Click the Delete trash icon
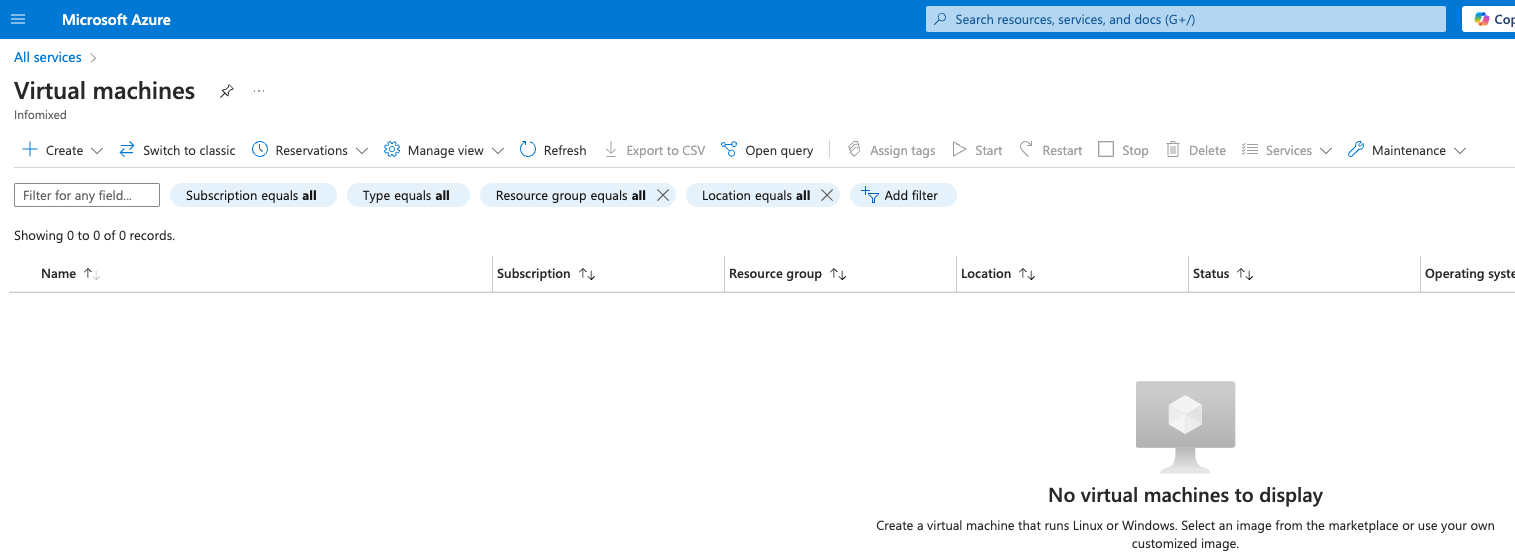This screenshot has height=560, width=1515. pos(1173,149)
